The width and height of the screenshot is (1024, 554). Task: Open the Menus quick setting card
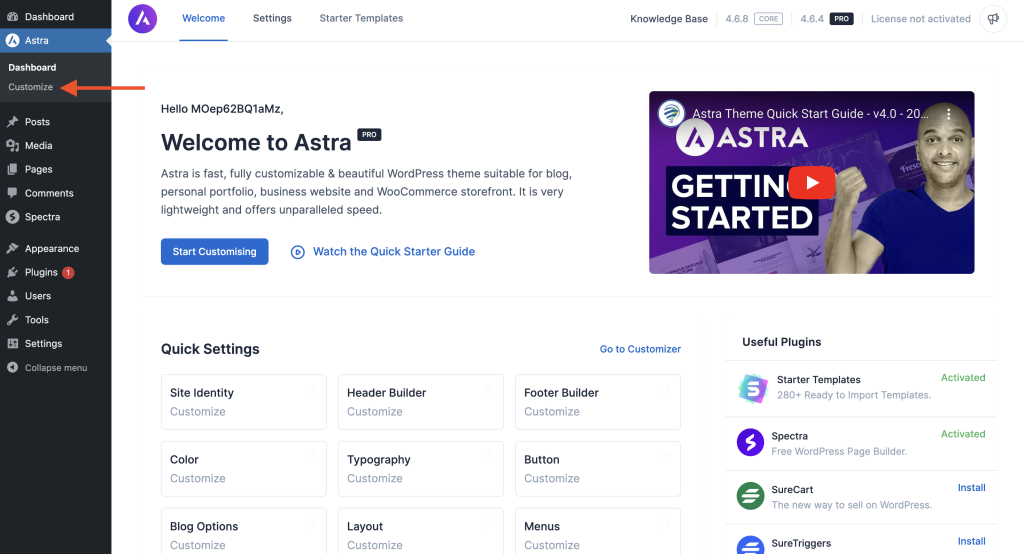(x=598, y=531)
